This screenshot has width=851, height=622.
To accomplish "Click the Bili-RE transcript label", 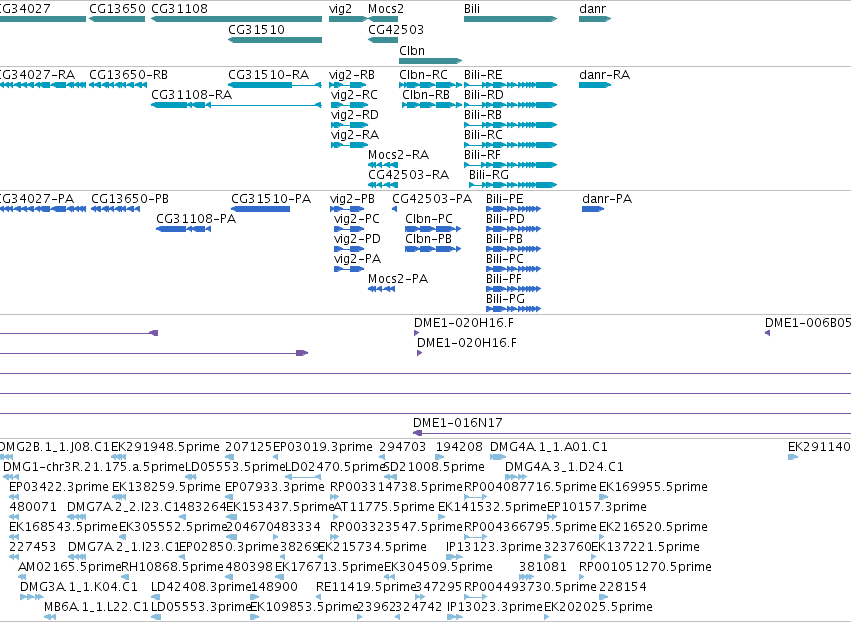I will coord(483,75).
